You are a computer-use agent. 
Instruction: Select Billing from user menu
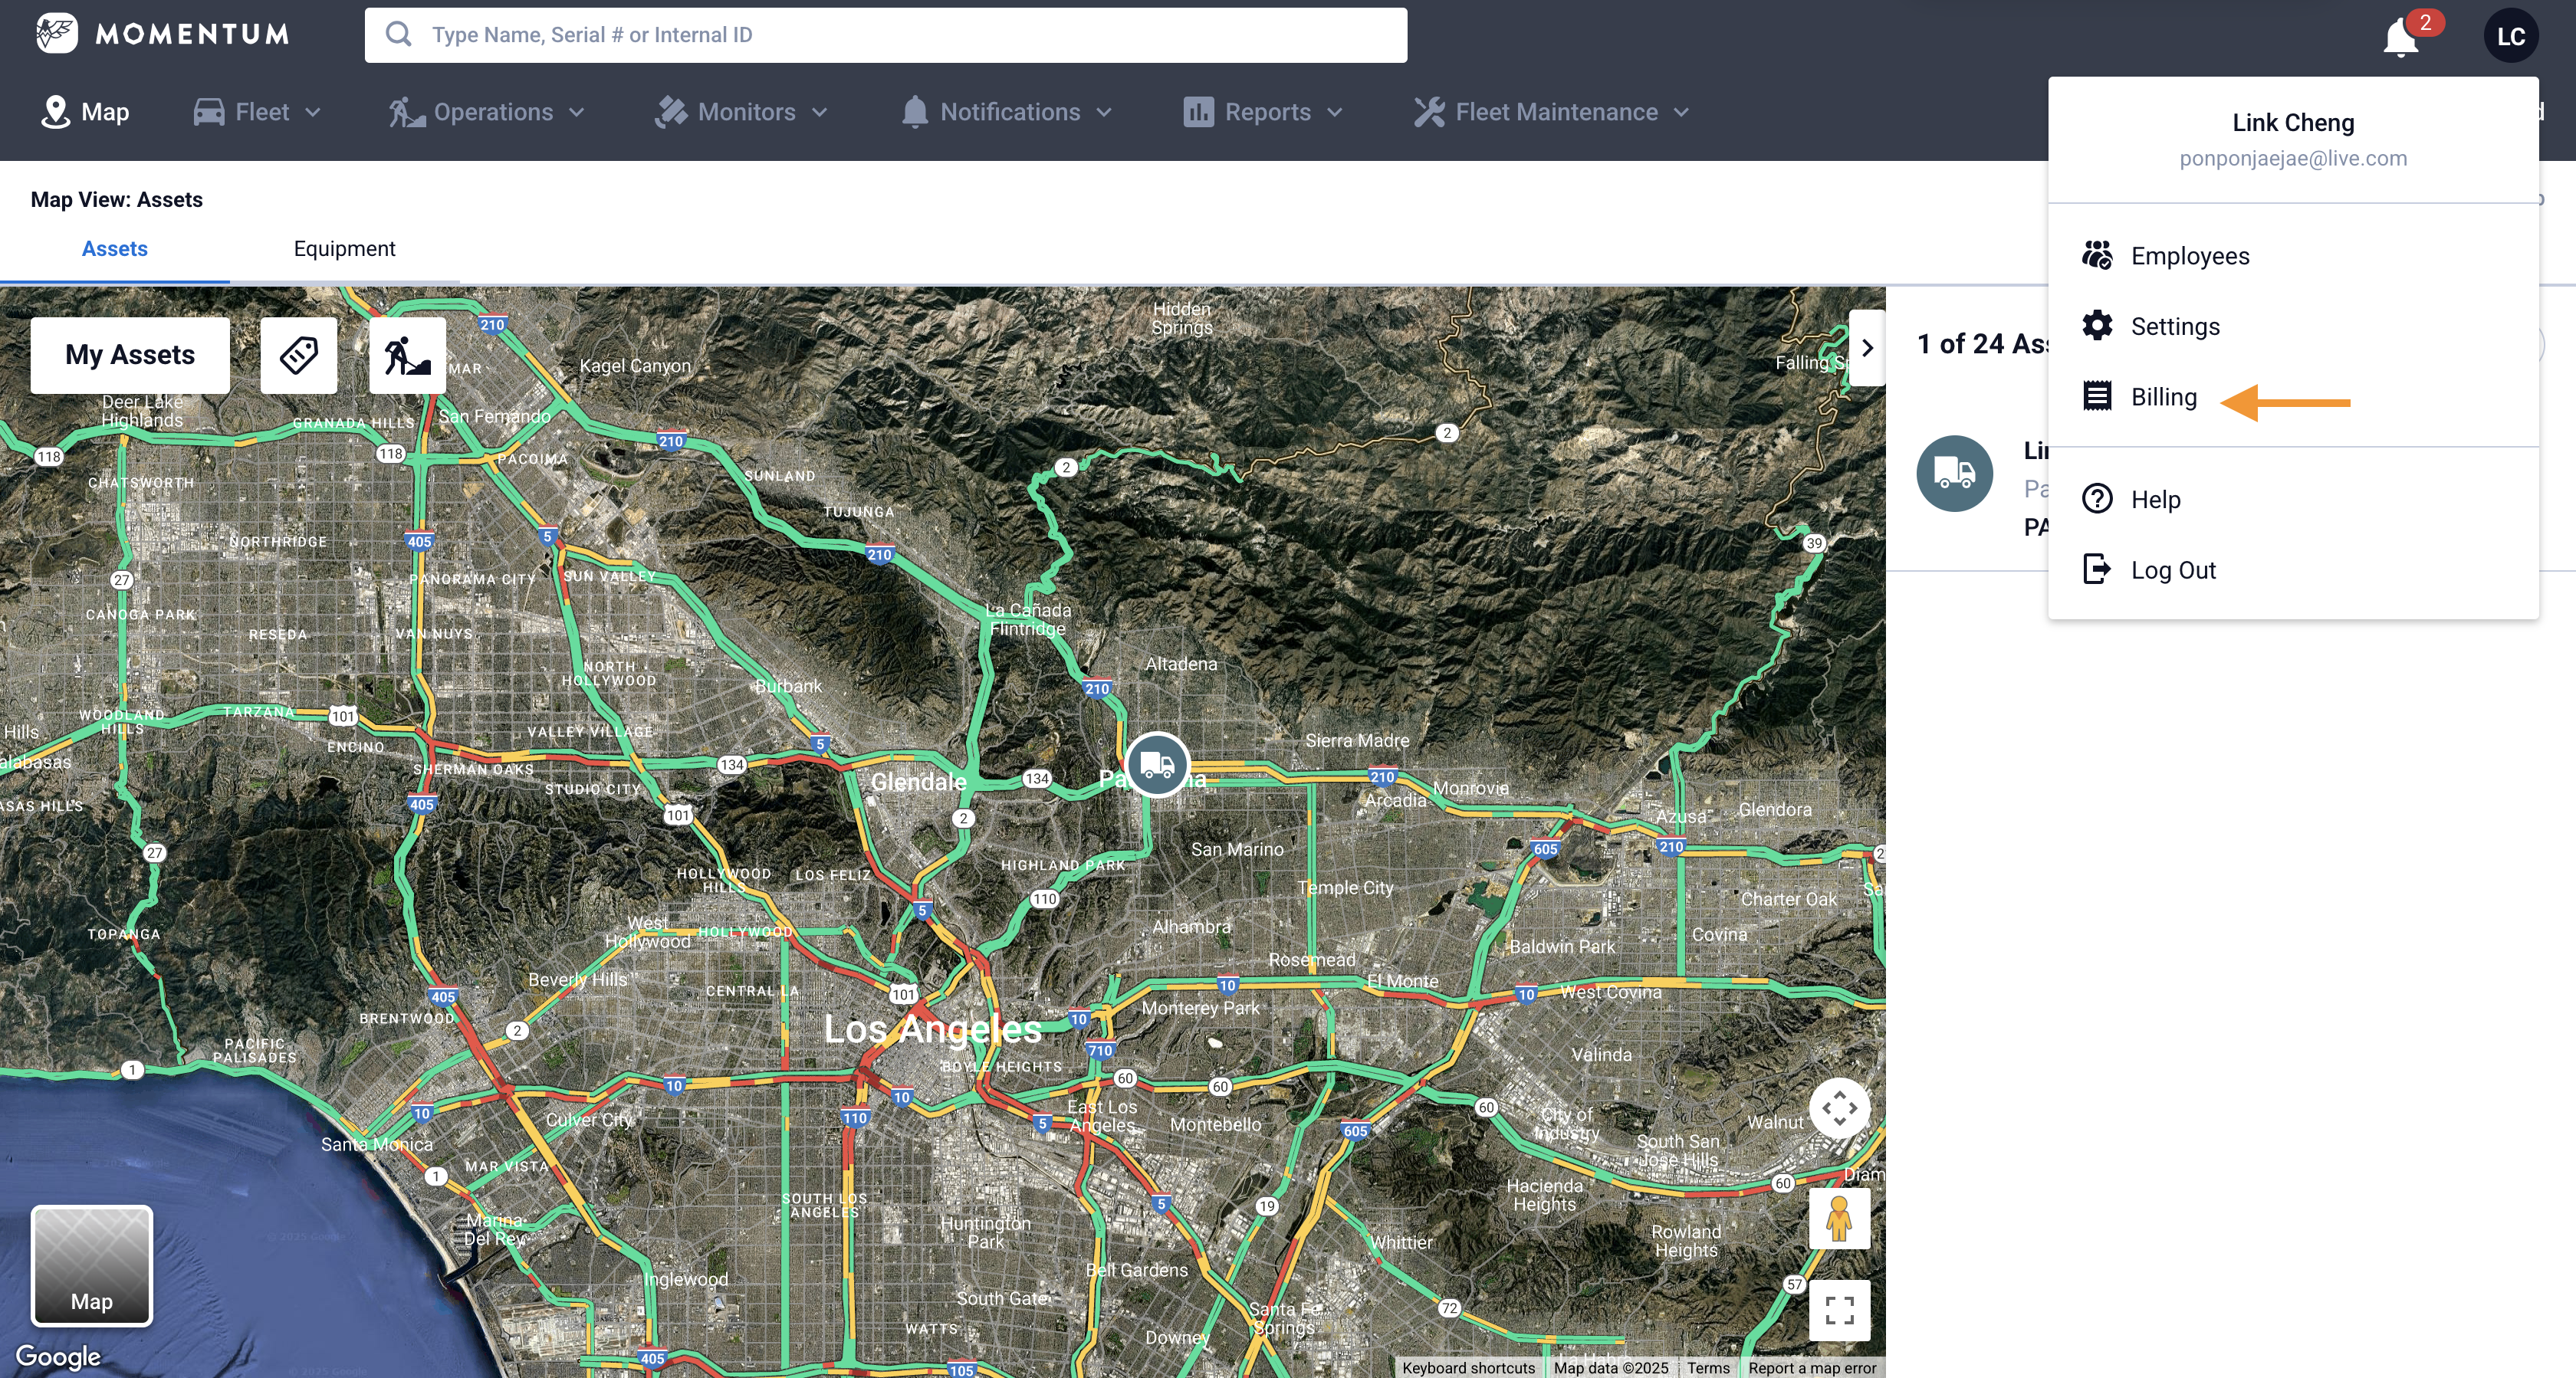click(x=2163, y=397)
